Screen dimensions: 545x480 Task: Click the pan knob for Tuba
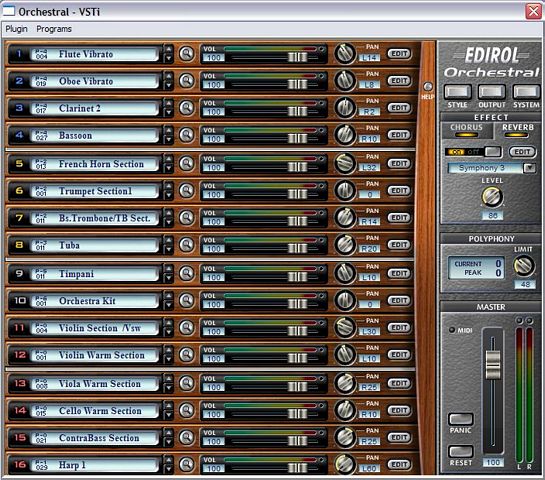[x=345, y=245]
